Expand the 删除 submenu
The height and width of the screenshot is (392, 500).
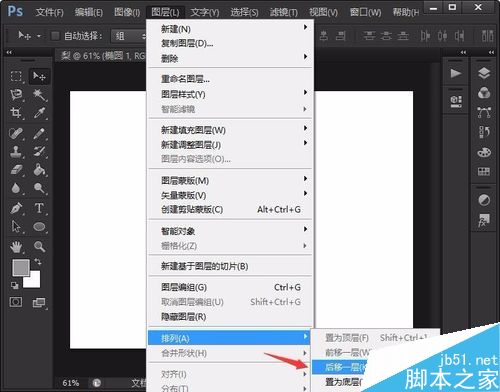pos(230,59)
